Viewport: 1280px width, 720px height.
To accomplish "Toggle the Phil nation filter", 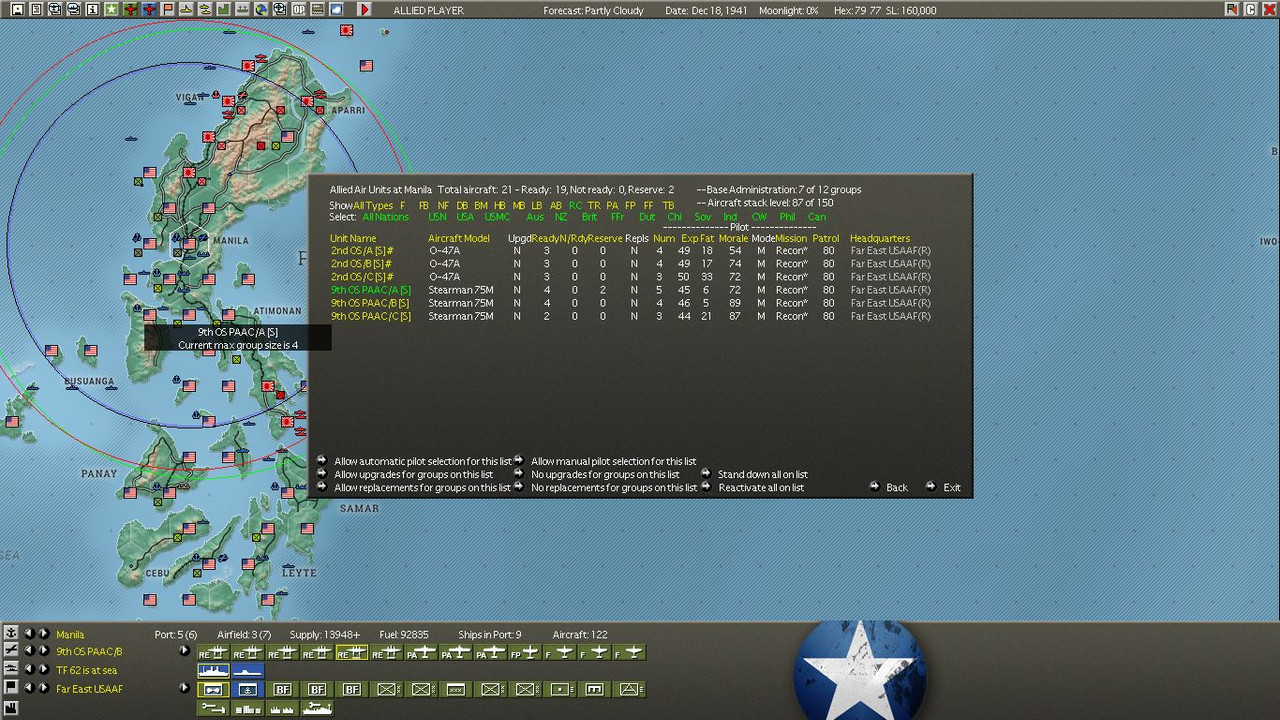I will coord(789,217).
